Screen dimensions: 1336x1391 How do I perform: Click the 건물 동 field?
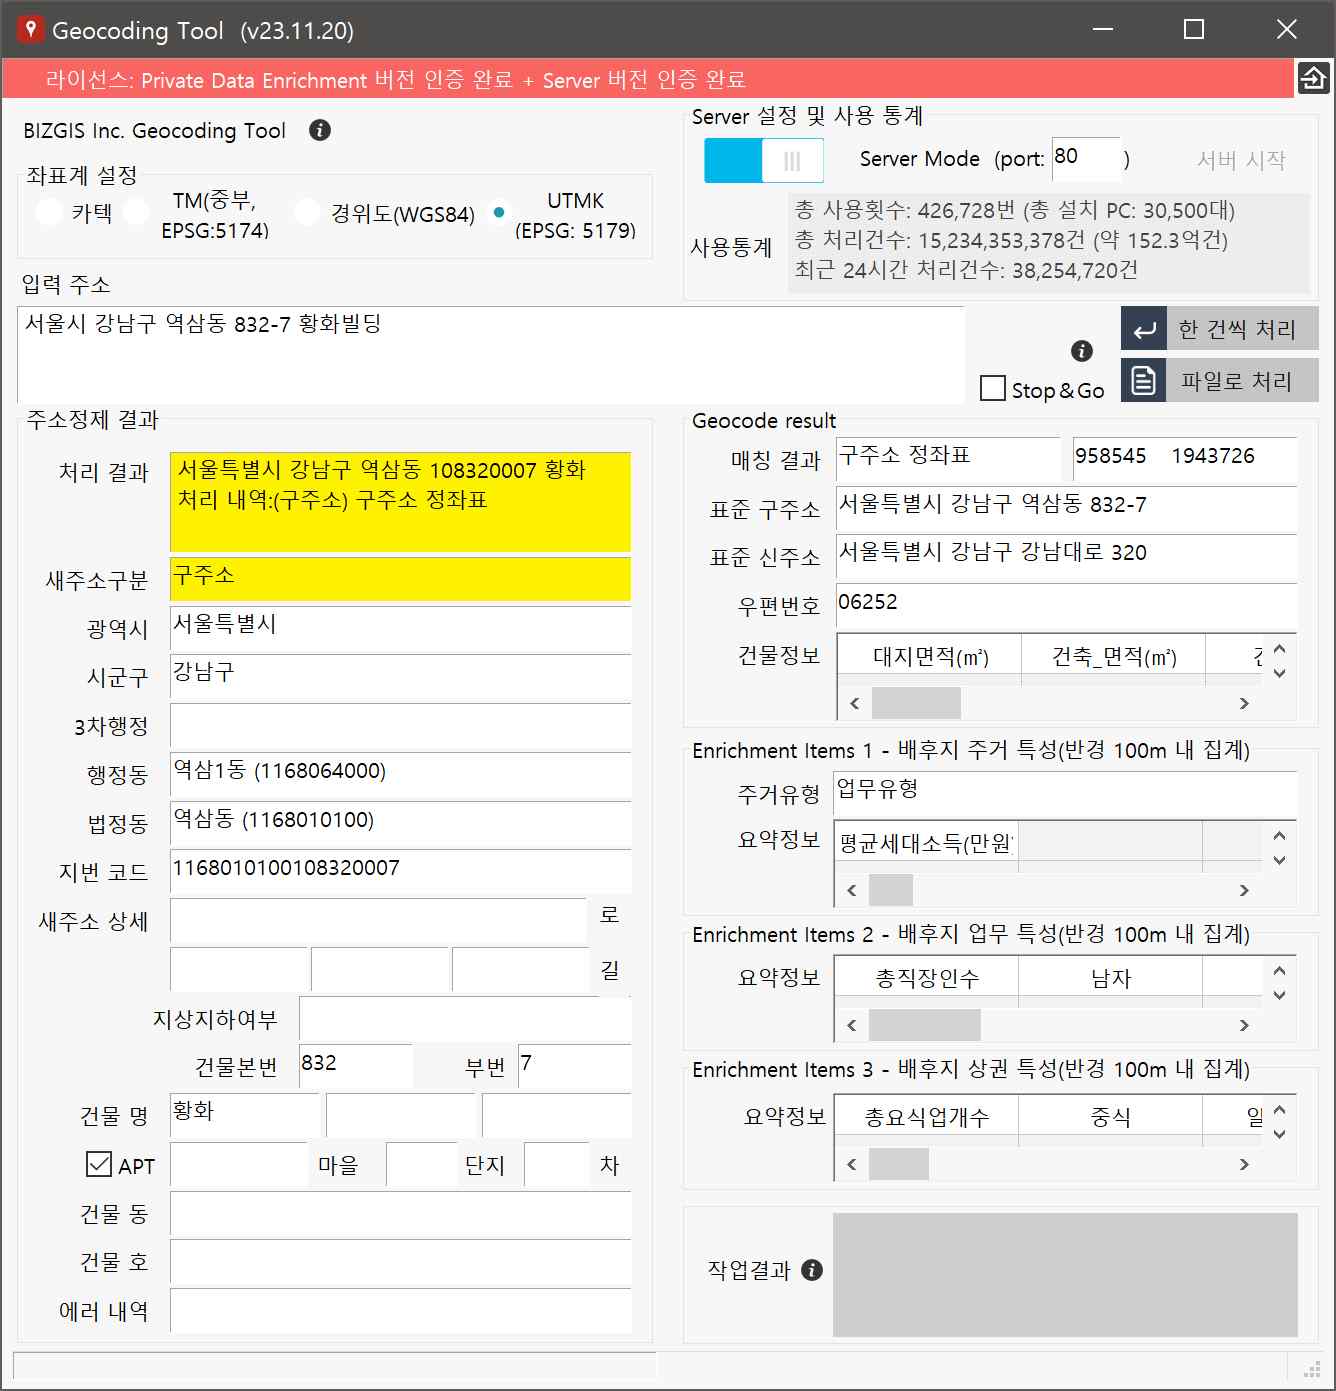pos(401,1214)
